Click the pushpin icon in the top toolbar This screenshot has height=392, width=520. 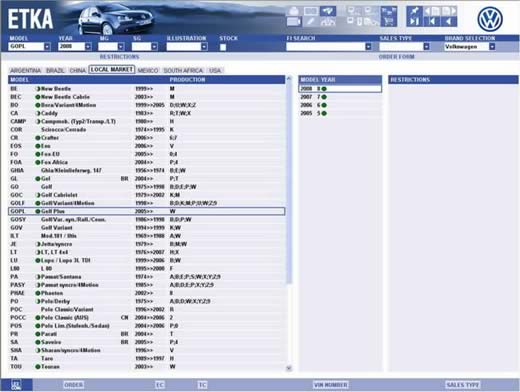[414, 11]
